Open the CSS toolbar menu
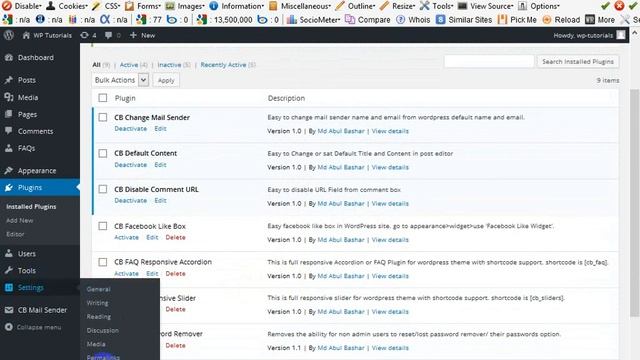Image resolution: width=640 pixels, height=360 pixels. tap(106, 6)
